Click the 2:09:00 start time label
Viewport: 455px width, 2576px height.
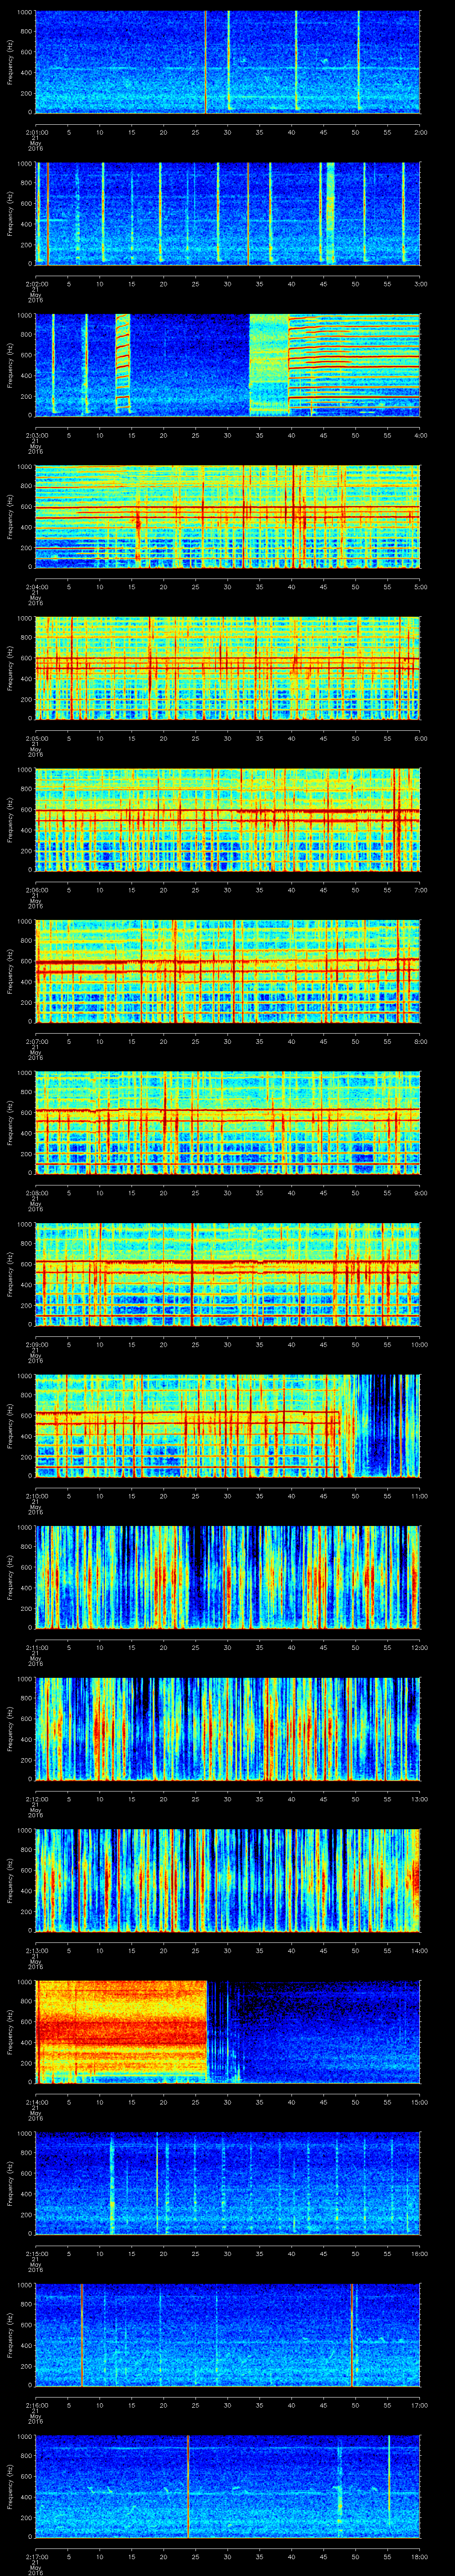[36, 1344]
